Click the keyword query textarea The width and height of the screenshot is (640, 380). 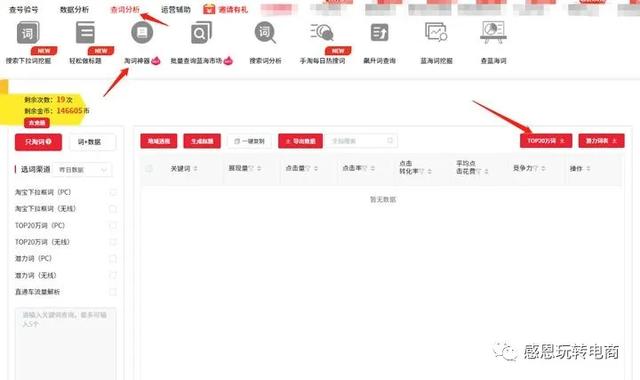[65, 344]
